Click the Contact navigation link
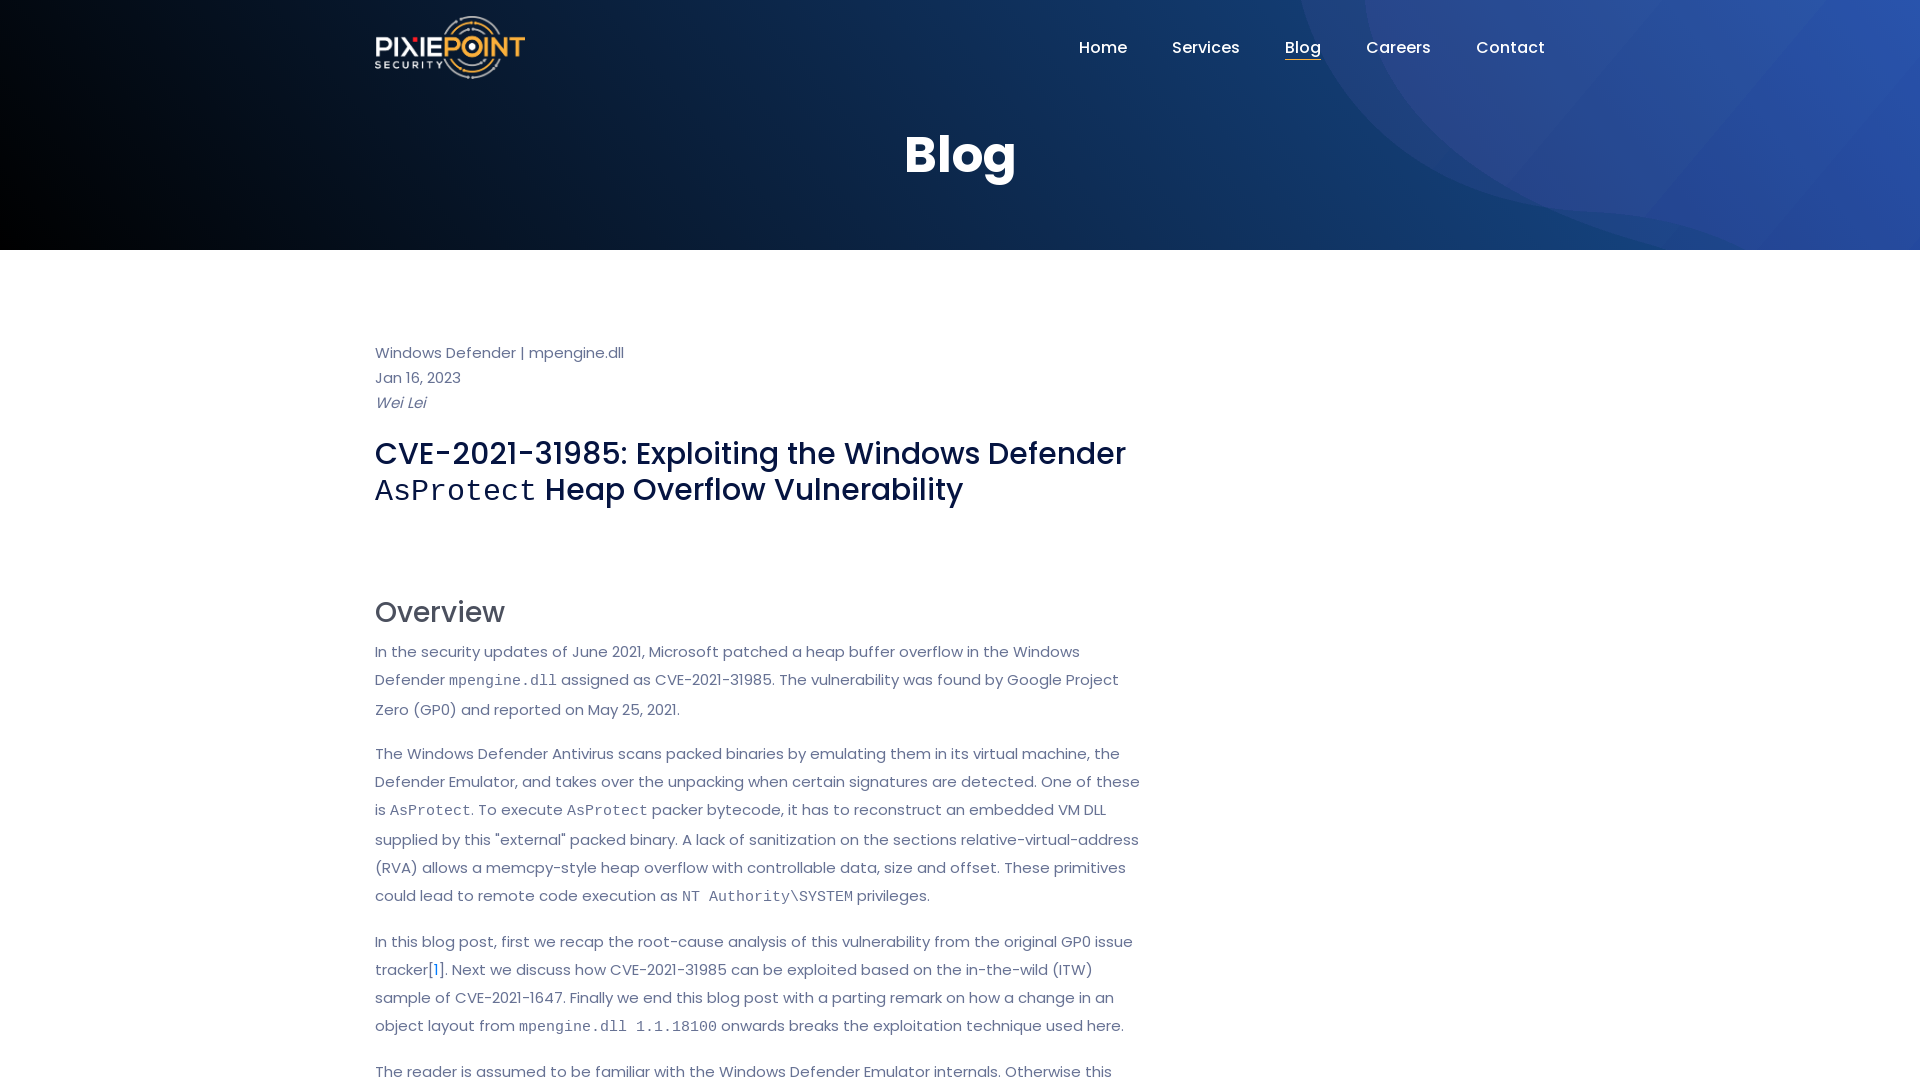This screenshot has width=1920, height=1080. 1510,47
